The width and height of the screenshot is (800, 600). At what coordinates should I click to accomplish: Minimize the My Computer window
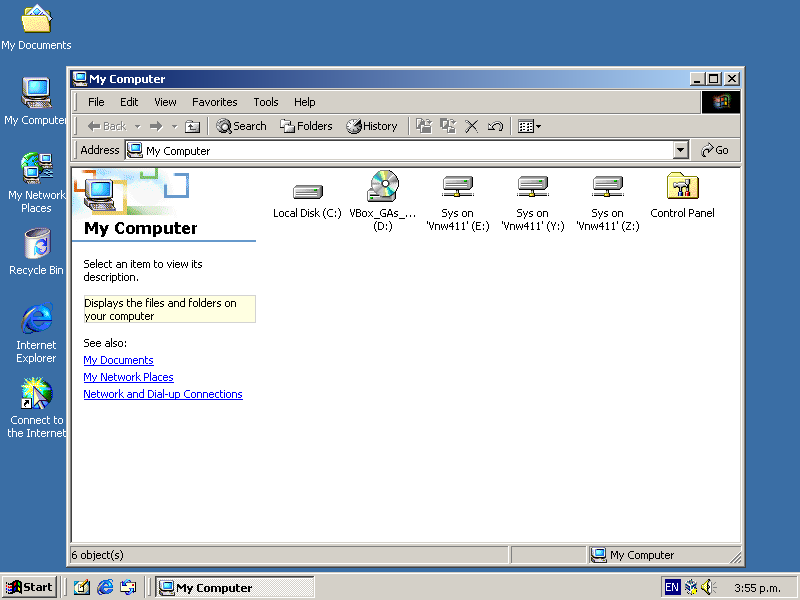pyautogui.click(x=697, y=79)
